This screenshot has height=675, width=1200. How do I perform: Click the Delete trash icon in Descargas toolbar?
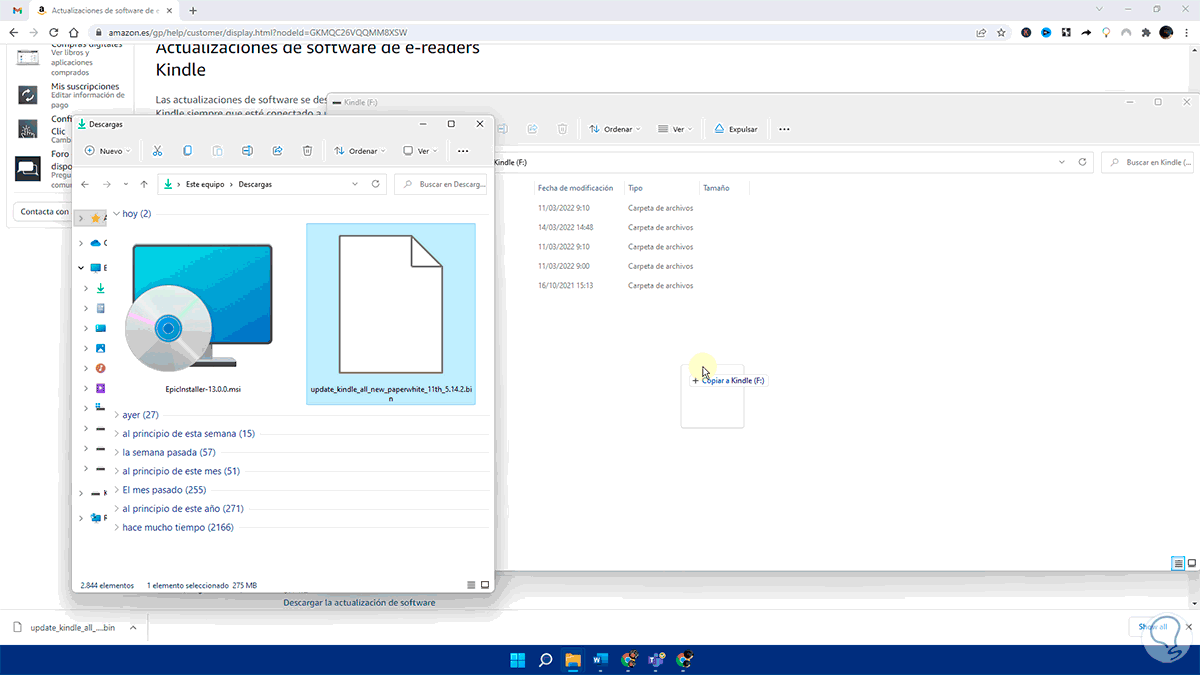307,151
